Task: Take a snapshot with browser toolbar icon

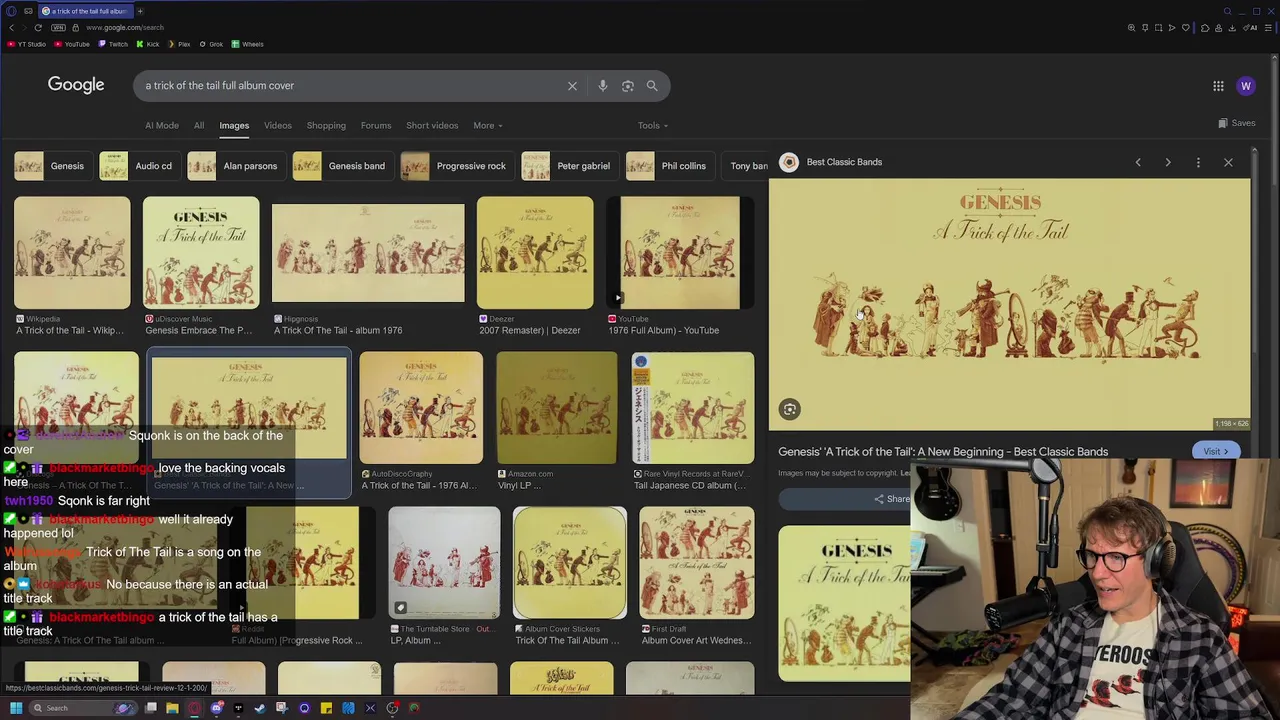Action: click(x=1158, y=27)
